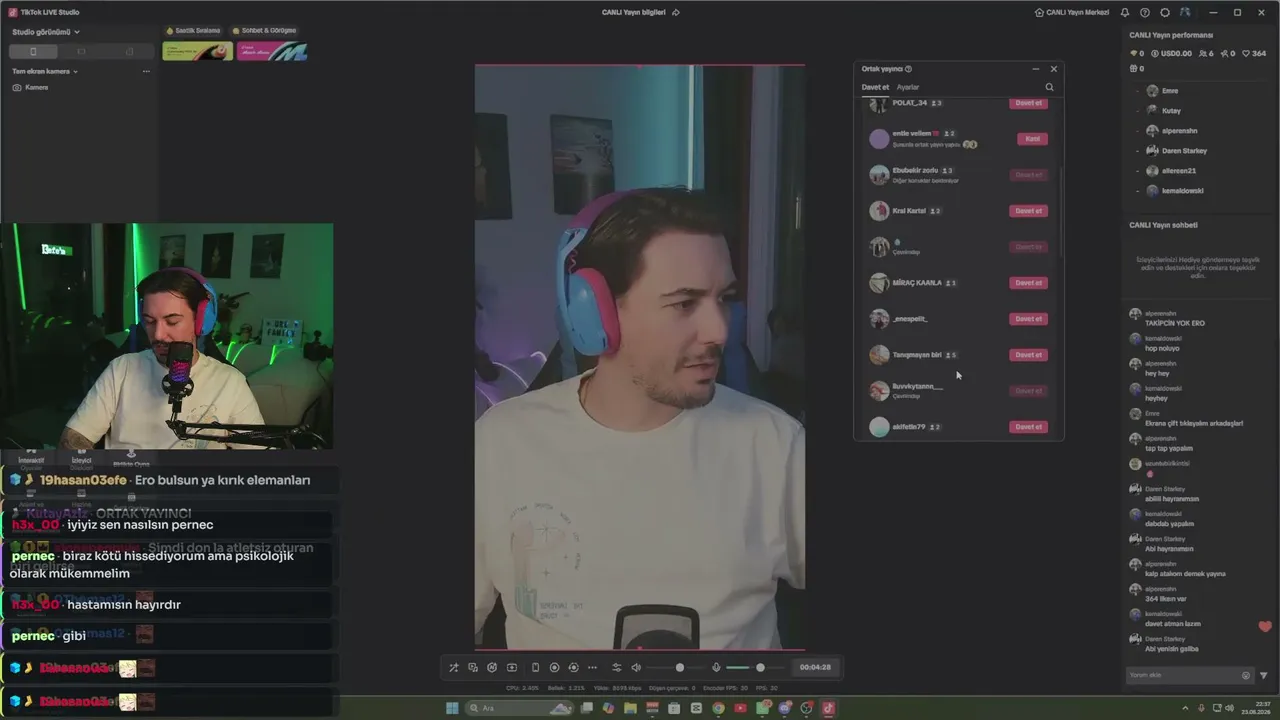
Task: Click the heart like icon in chat
Action: [1265, 627]
